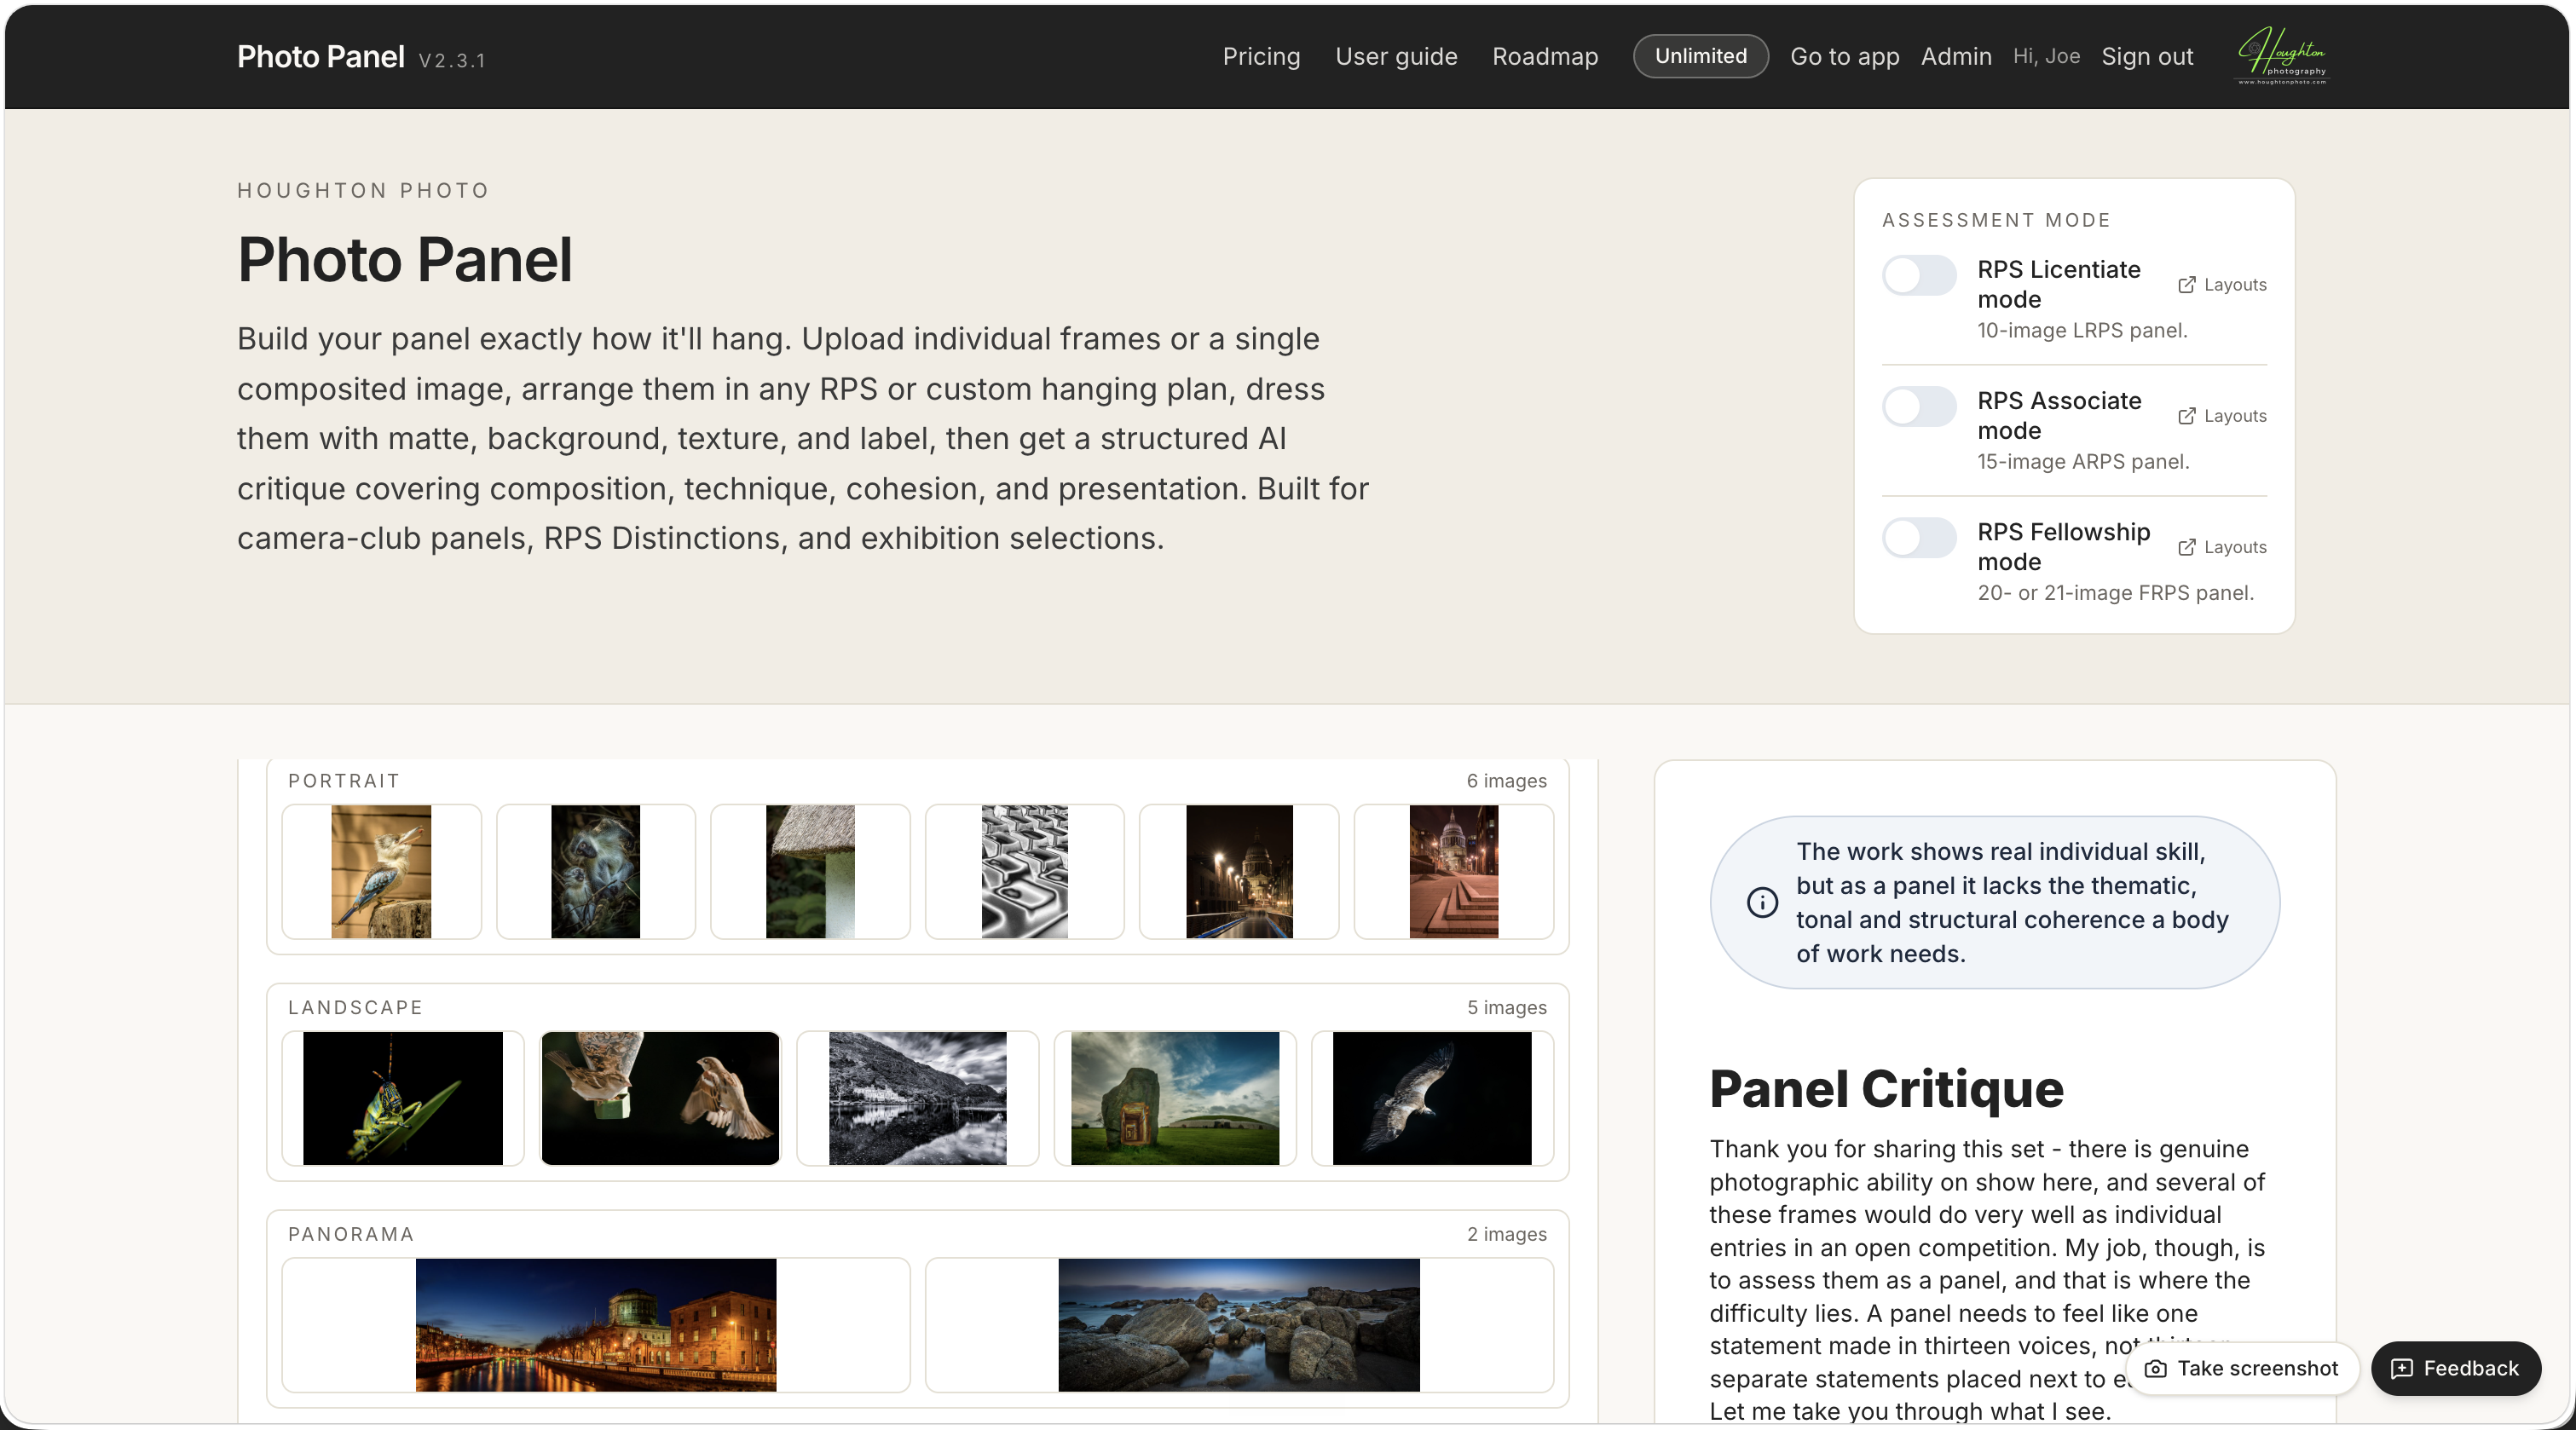Open the Pricing page
The width and height of the screenshot is (2576, 1430).
tap(1261, 56)
